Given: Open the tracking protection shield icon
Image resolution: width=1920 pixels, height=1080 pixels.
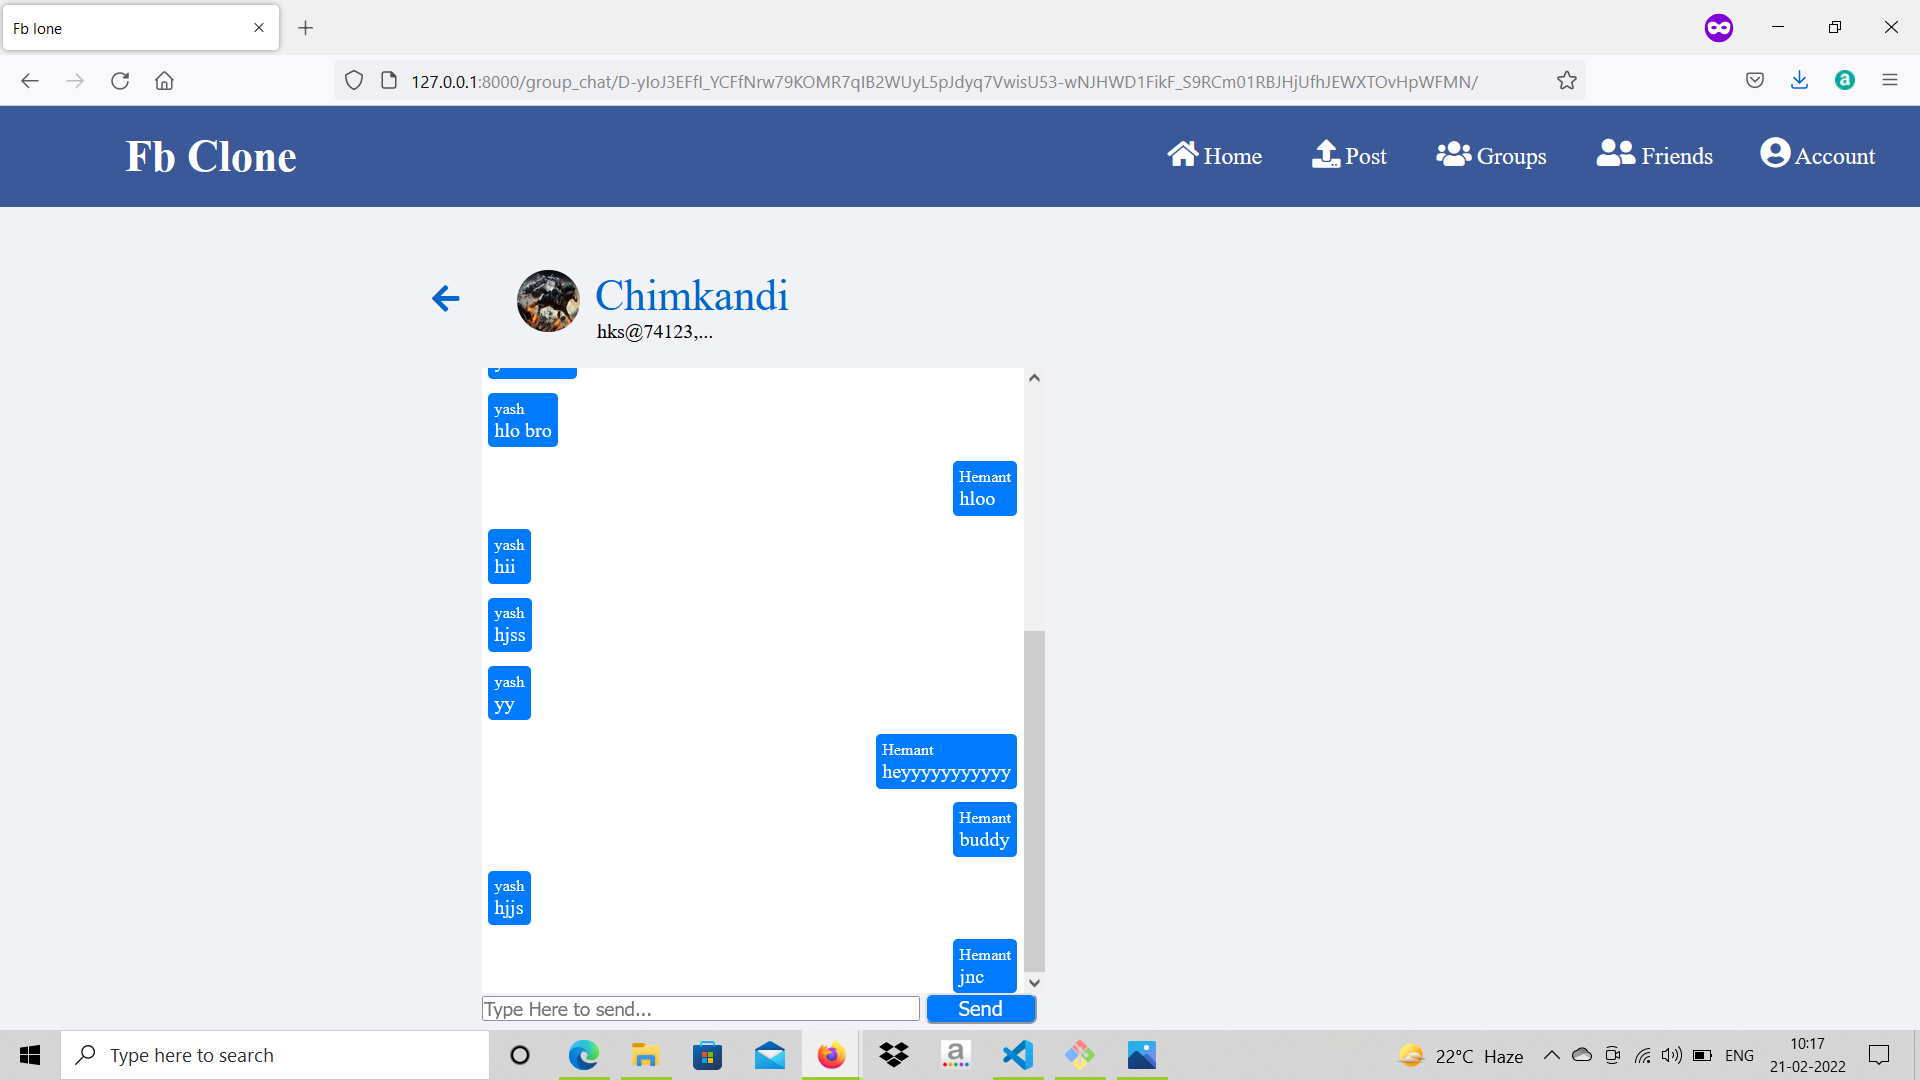Looking at the screenshot, I should point(354,81).
